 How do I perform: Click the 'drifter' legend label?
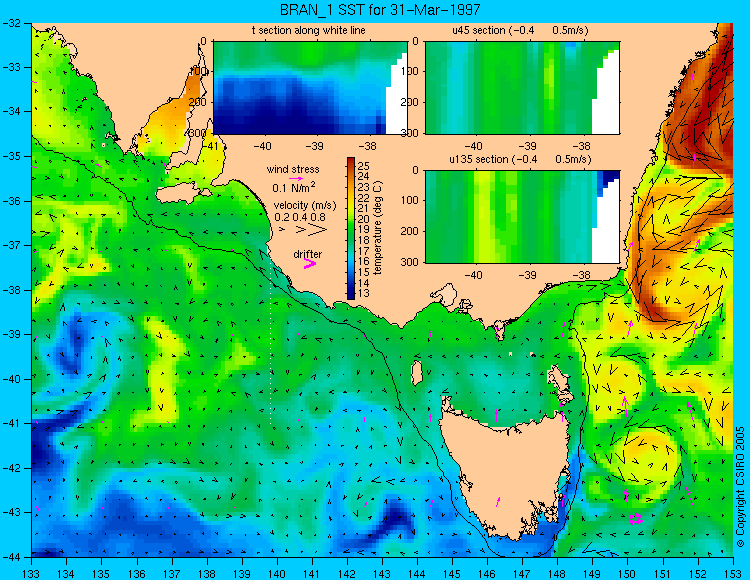(x=308, y=254)
